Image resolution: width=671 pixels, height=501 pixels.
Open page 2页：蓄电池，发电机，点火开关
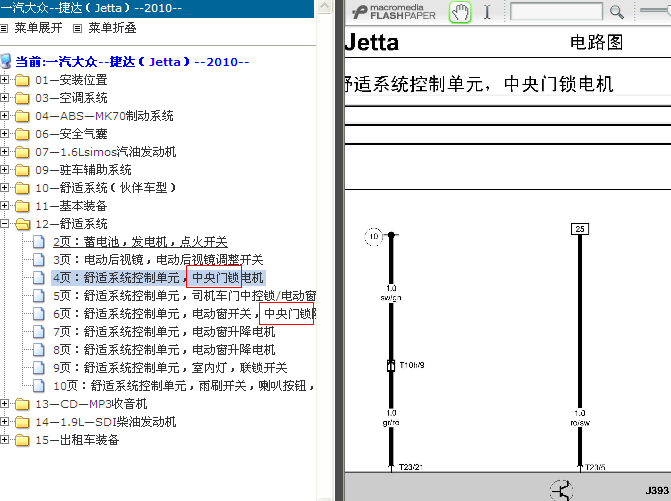140,242
